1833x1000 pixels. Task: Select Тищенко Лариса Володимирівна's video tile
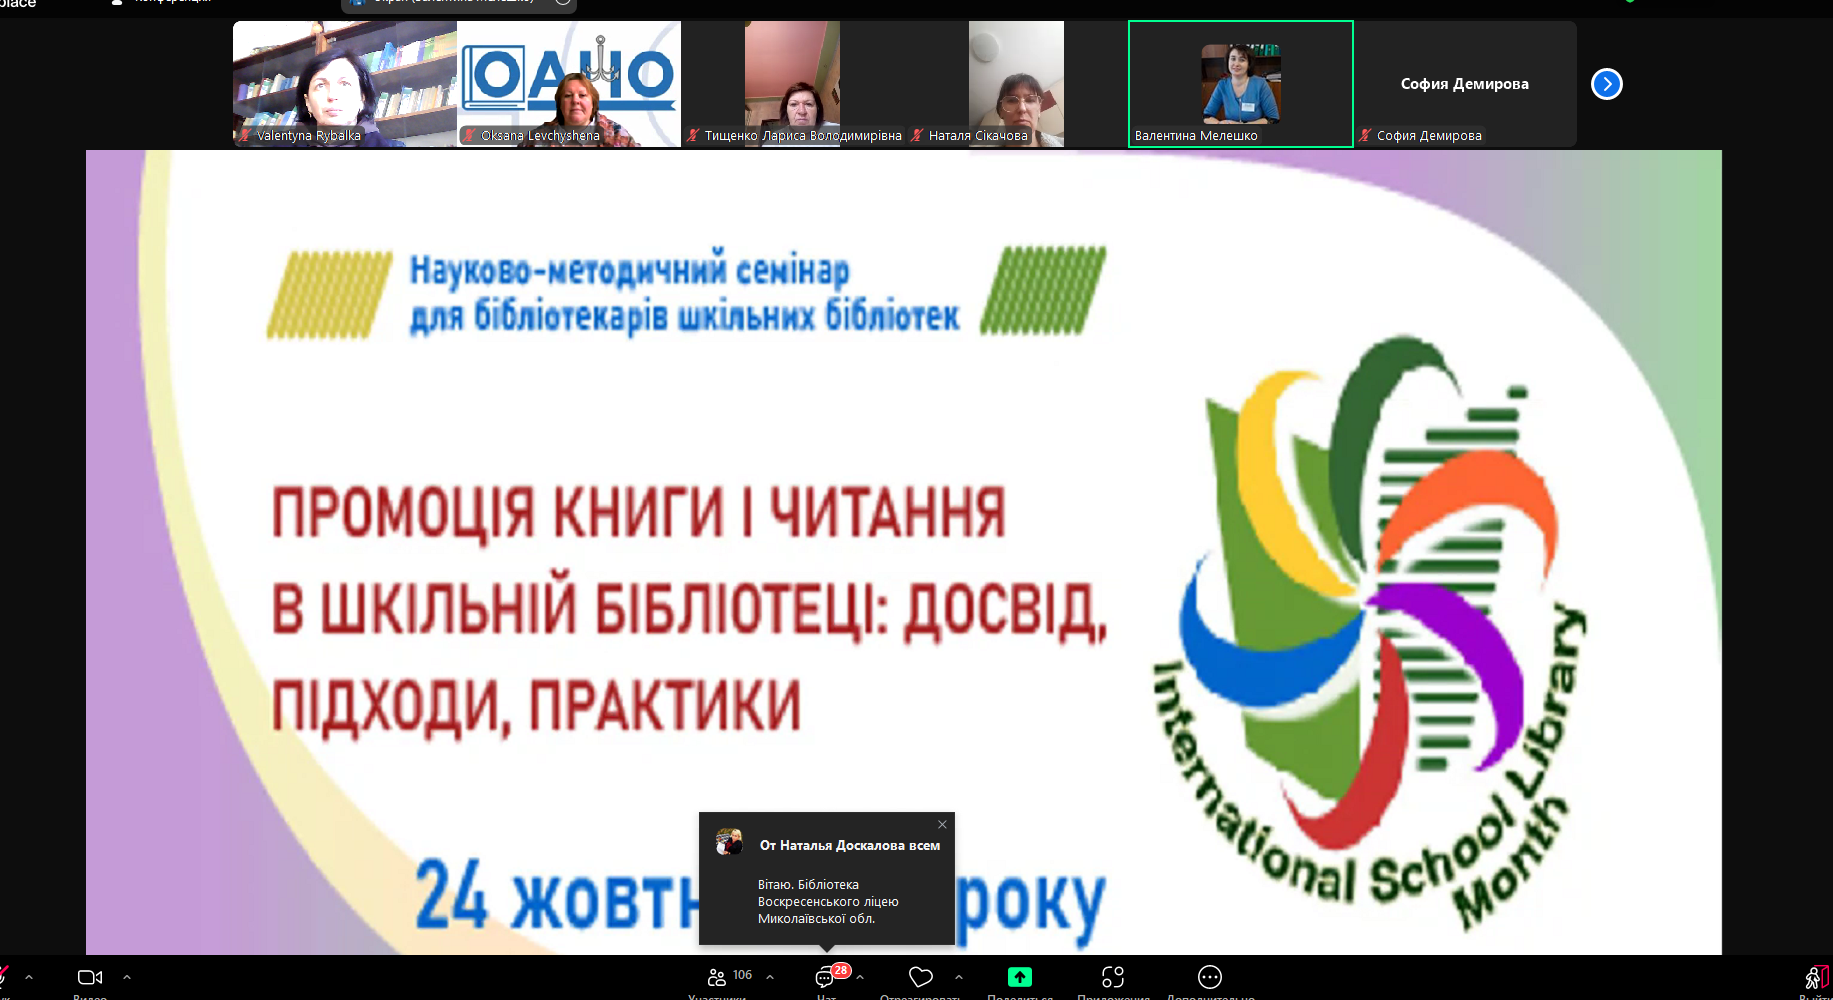coord(793,84)
